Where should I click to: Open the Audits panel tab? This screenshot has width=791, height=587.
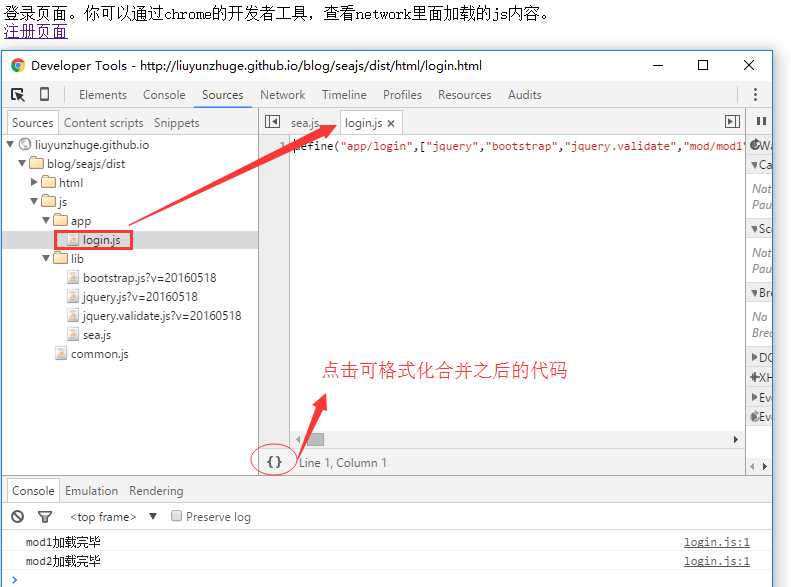point(525,95)
